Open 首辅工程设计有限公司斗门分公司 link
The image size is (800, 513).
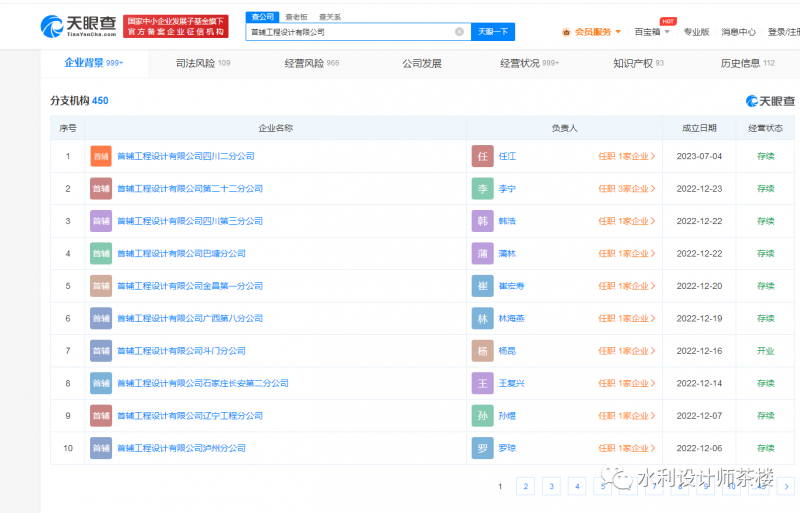[181, 351]
